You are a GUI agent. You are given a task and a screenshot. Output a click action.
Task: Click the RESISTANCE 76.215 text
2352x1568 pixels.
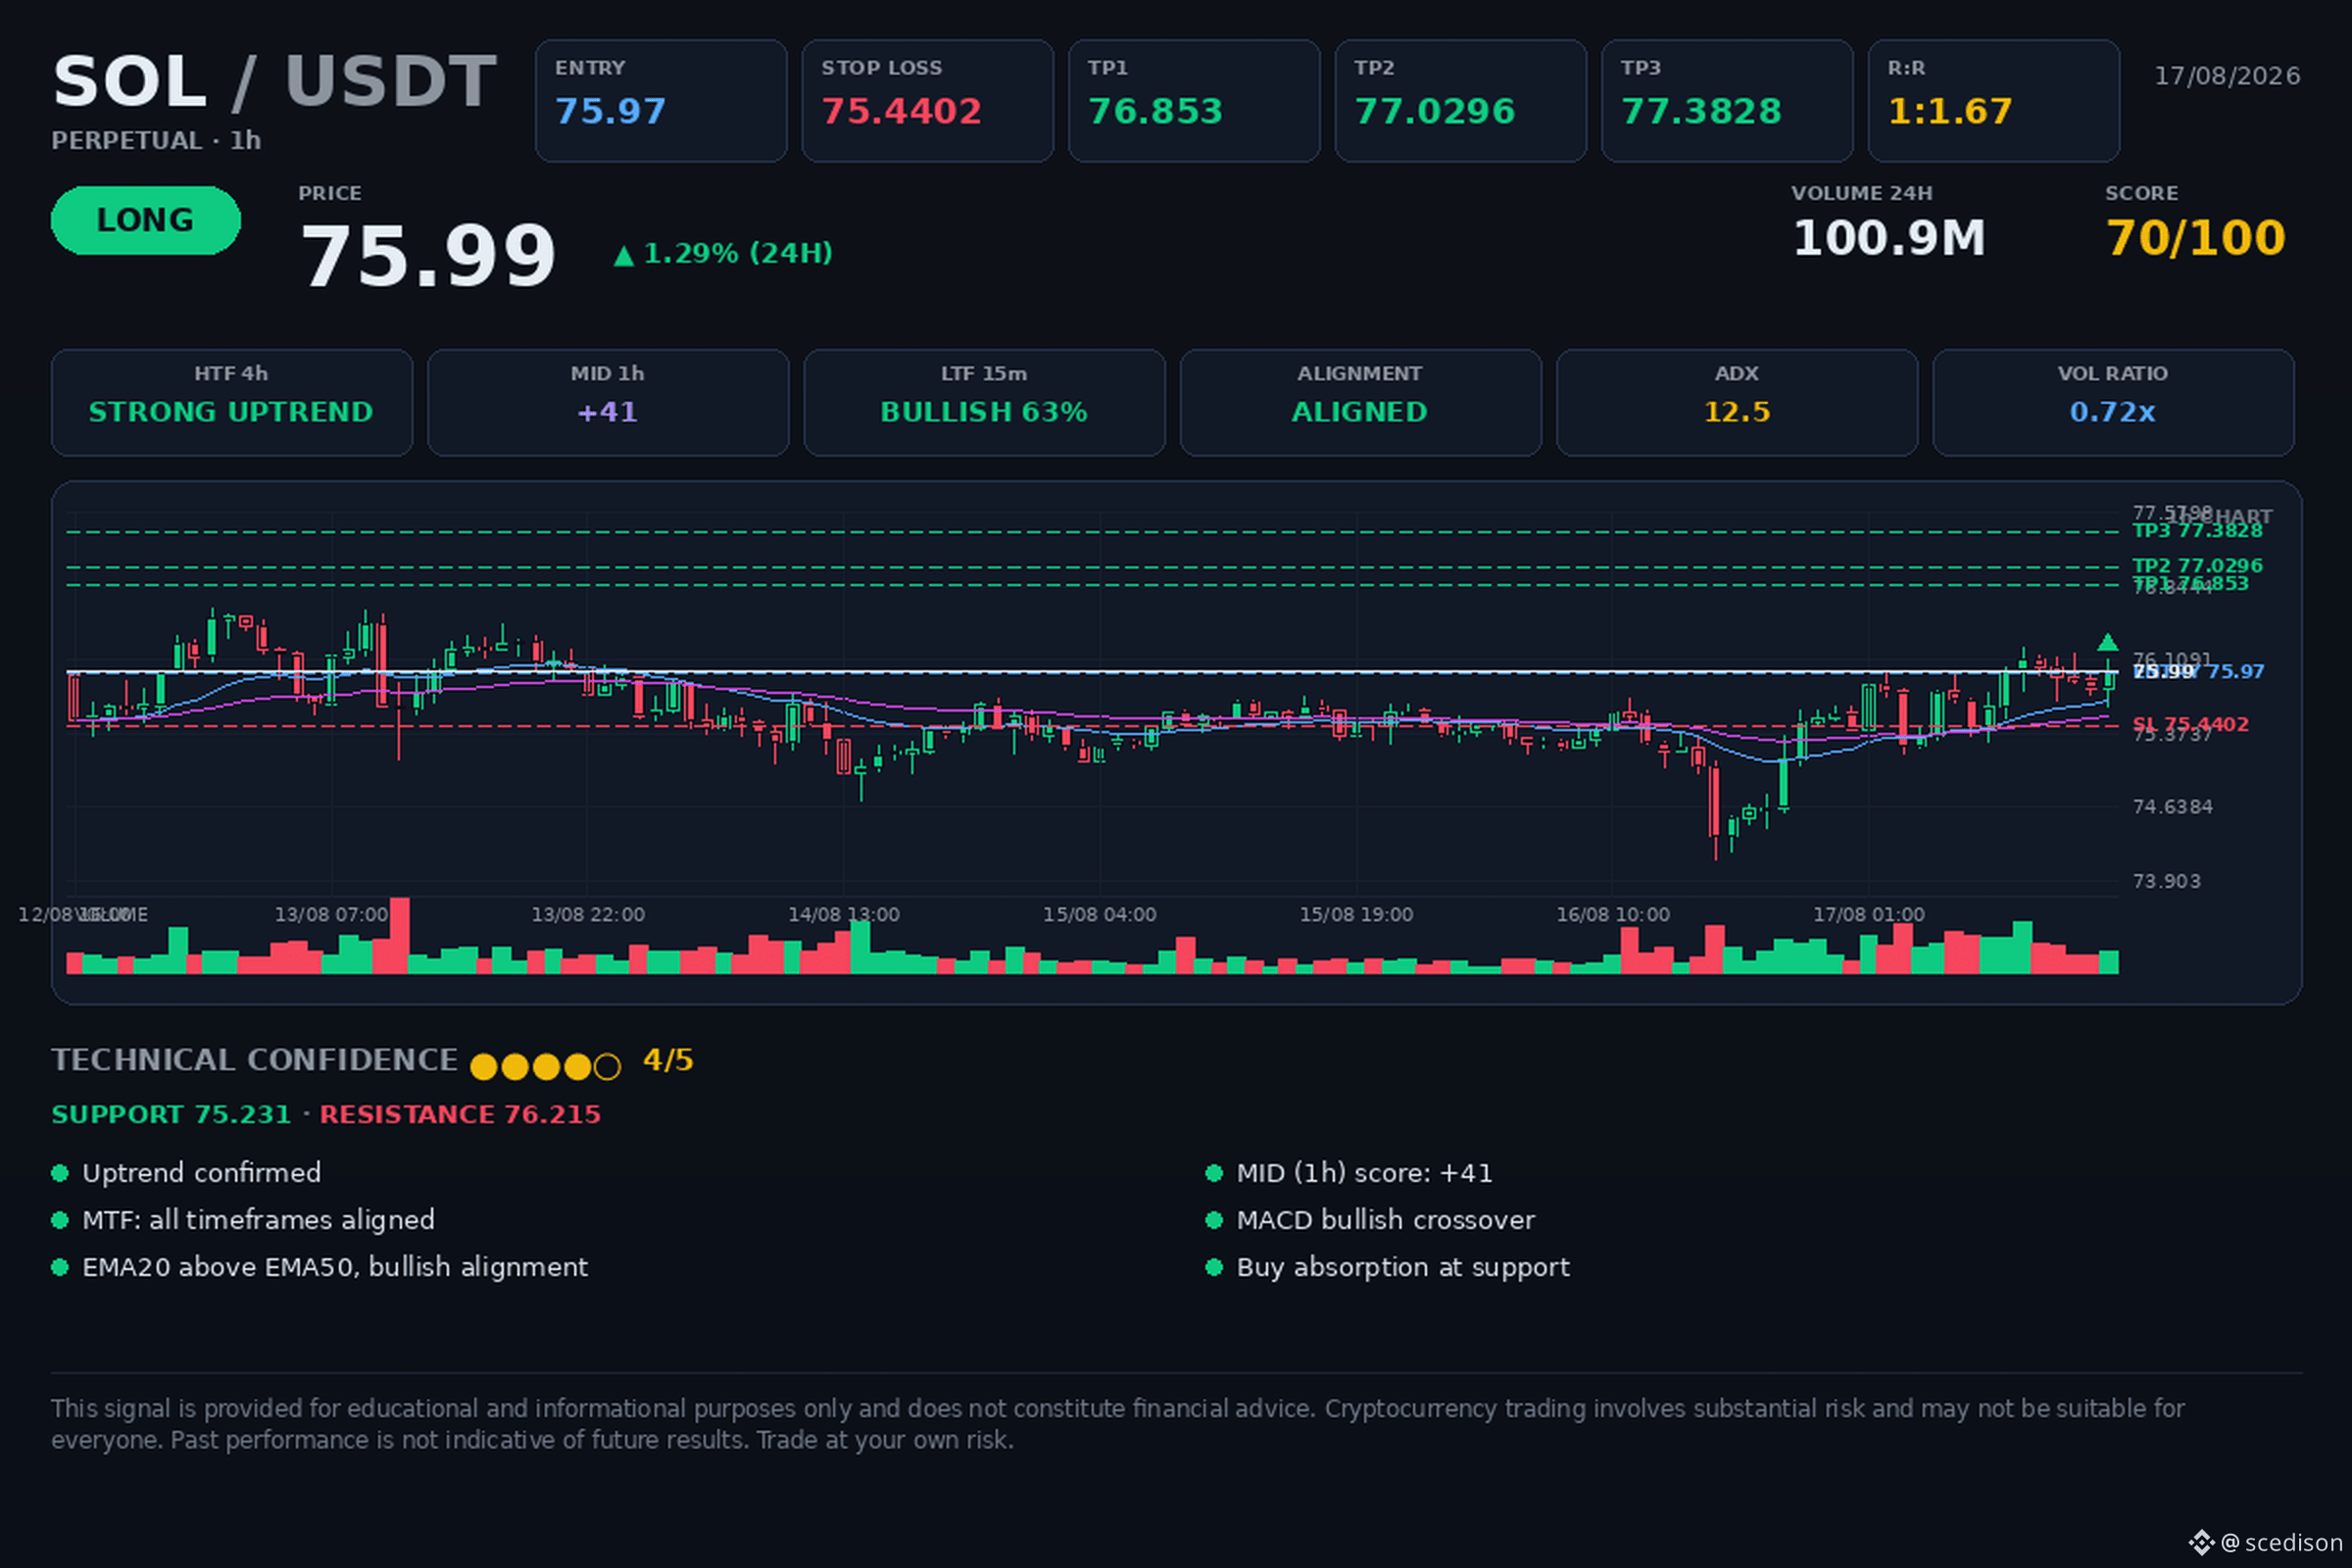(x=460, y=1115)
